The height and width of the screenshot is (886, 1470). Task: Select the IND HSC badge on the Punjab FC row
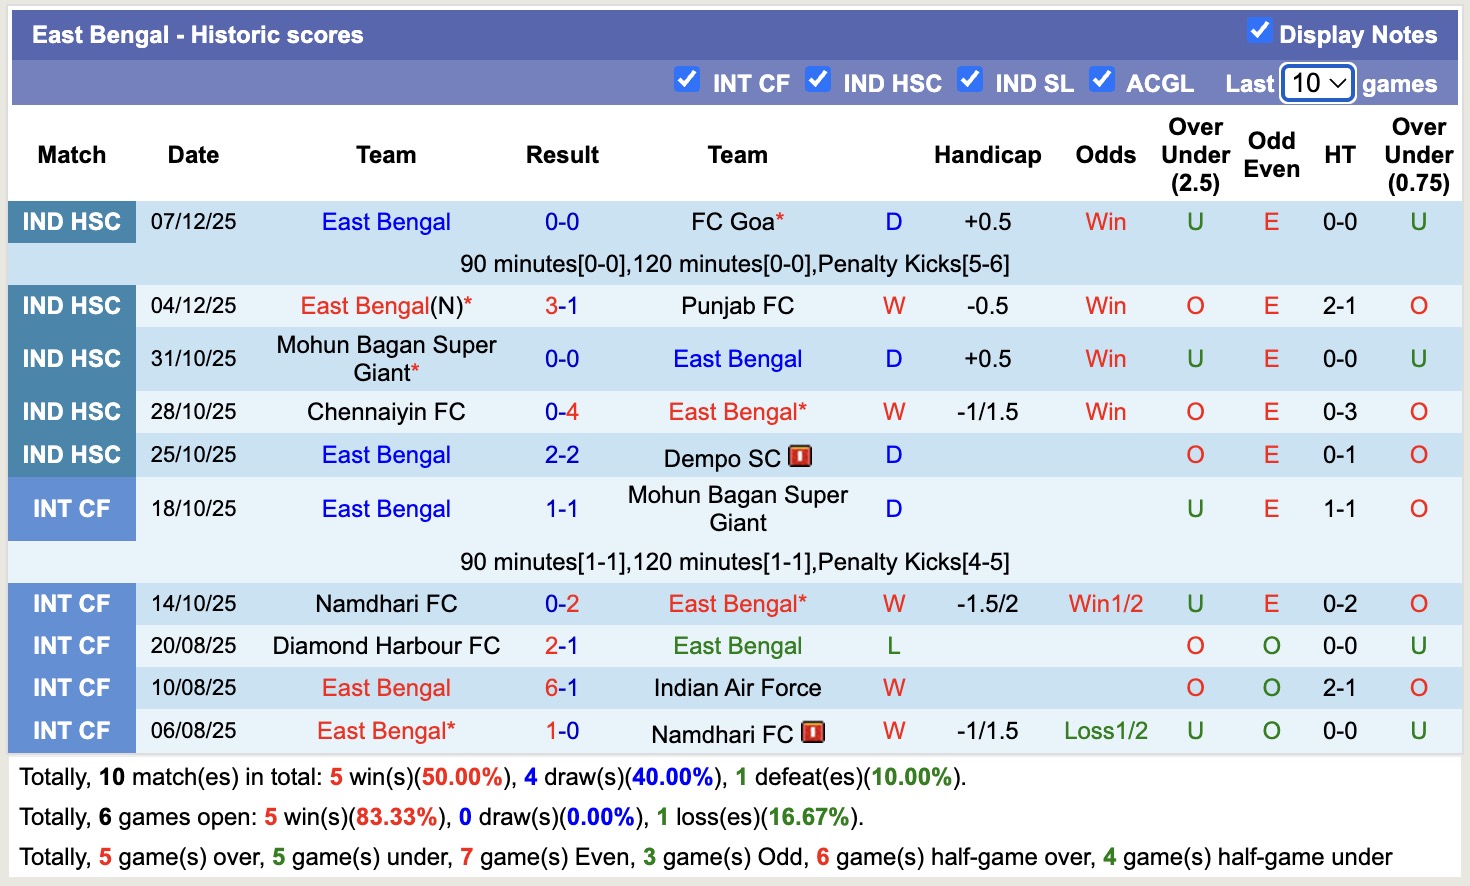tap(71, 306)
